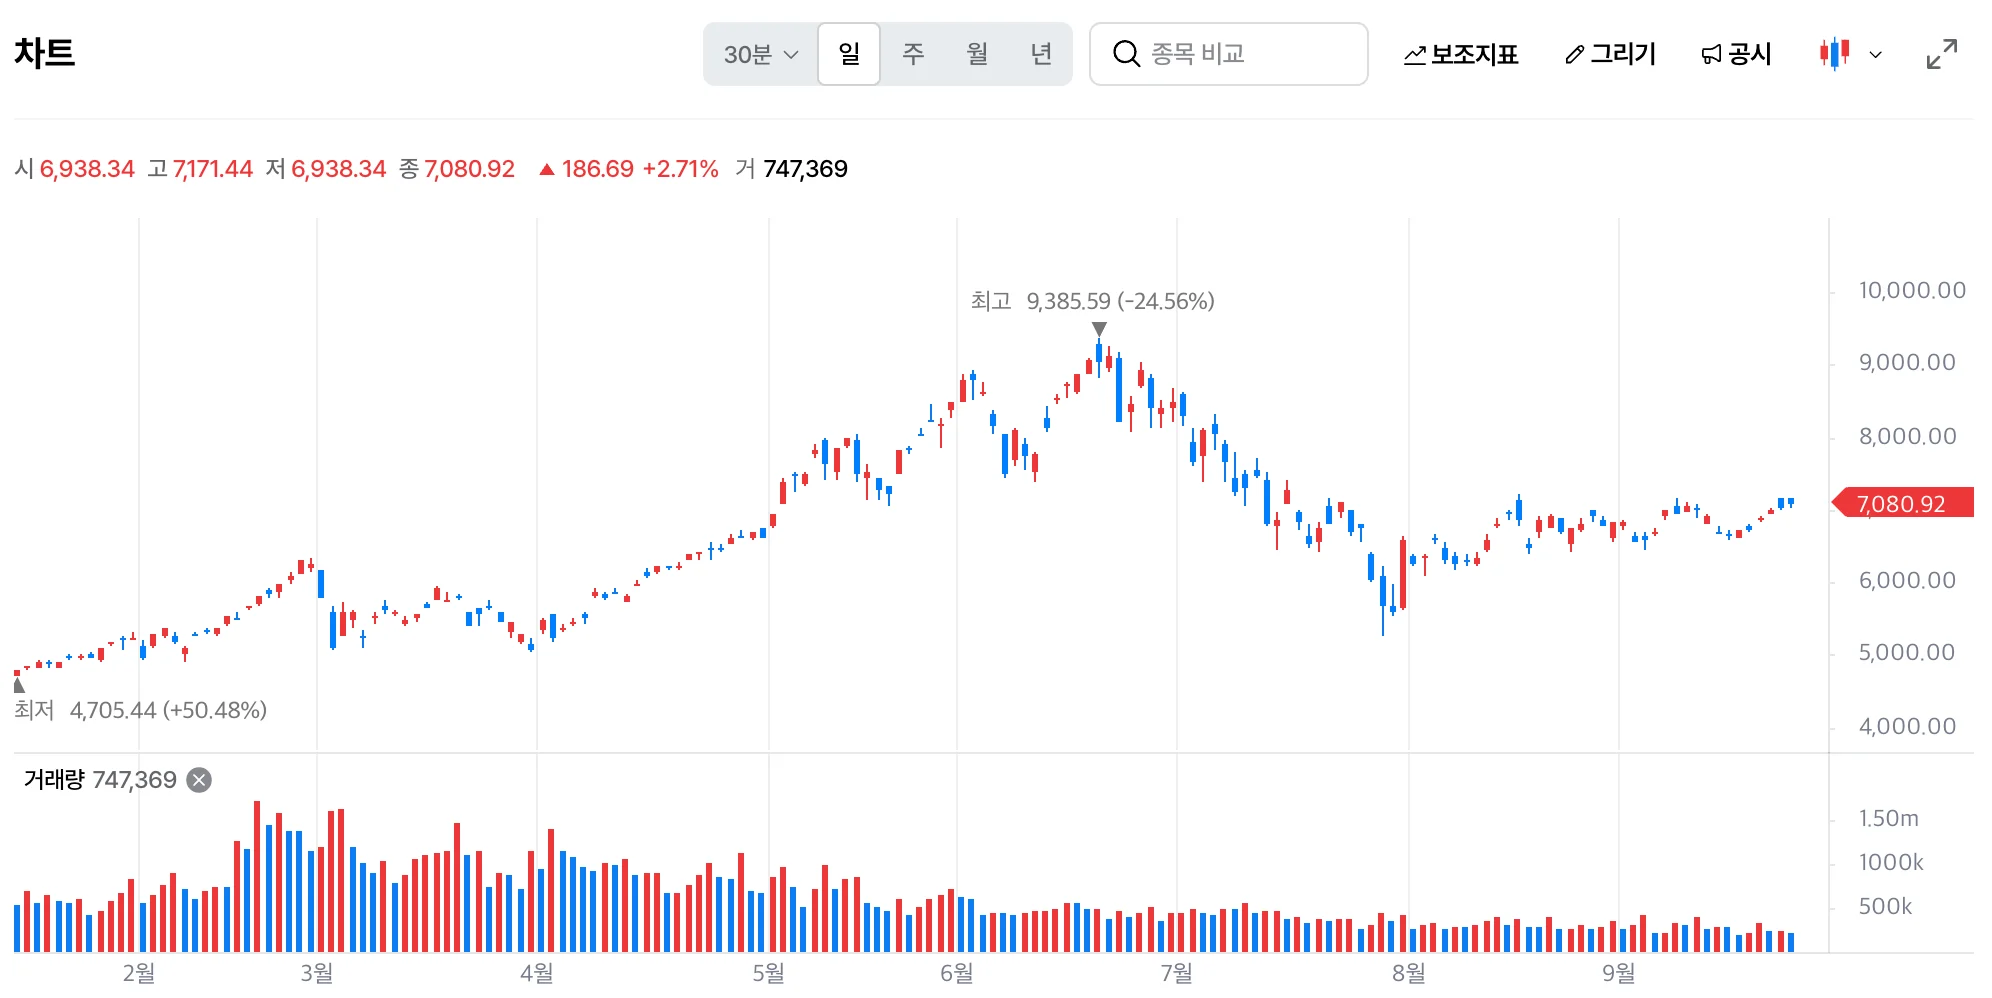This screenshot has width=1992, height=998.
Task: Switch to the 월 monthly tab
Action: [x=977, y=54]
